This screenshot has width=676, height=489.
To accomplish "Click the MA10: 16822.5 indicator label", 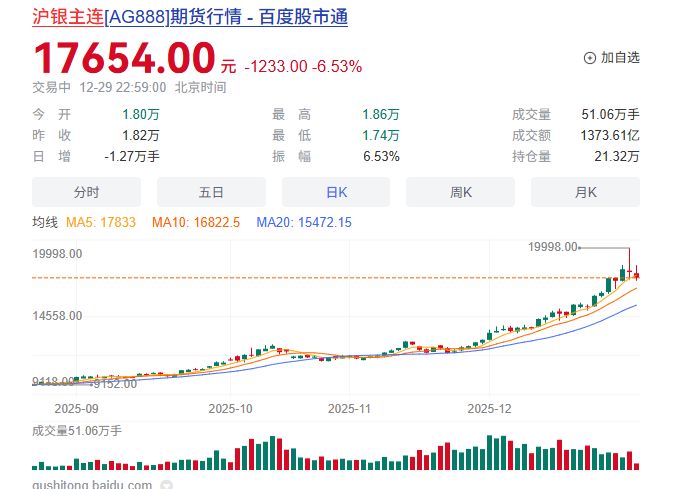I will [x=196, y=222].
